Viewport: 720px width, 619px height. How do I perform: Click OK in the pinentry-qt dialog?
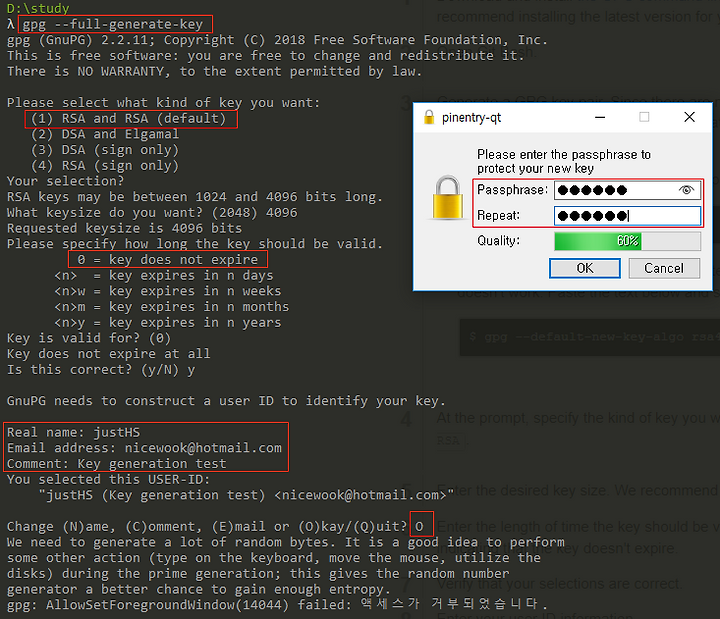point(585,268)
